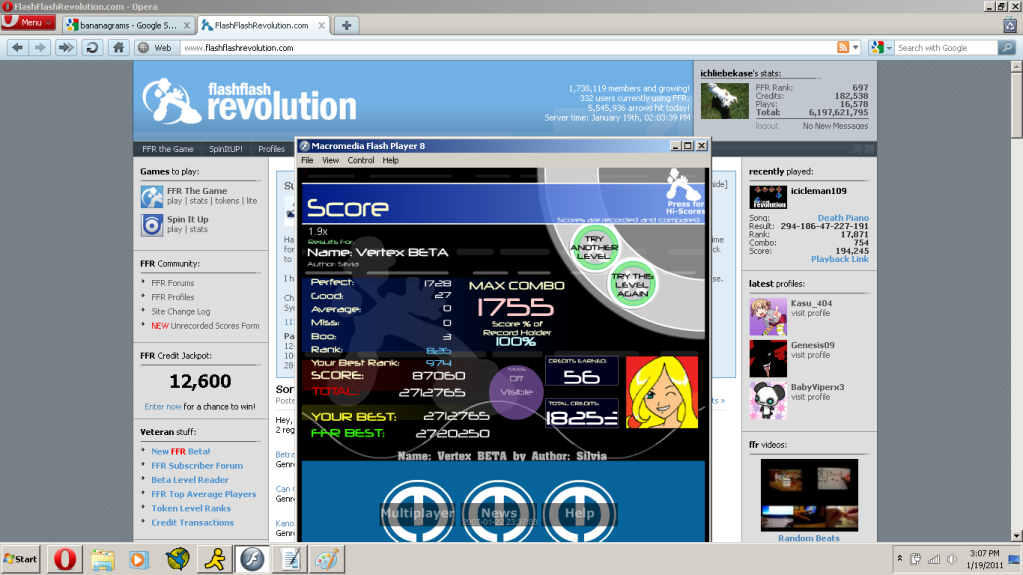Expand the RSS feed dropdown in address bar
The width and height of the screenshot is (1023, 575).
pos(855,47)
